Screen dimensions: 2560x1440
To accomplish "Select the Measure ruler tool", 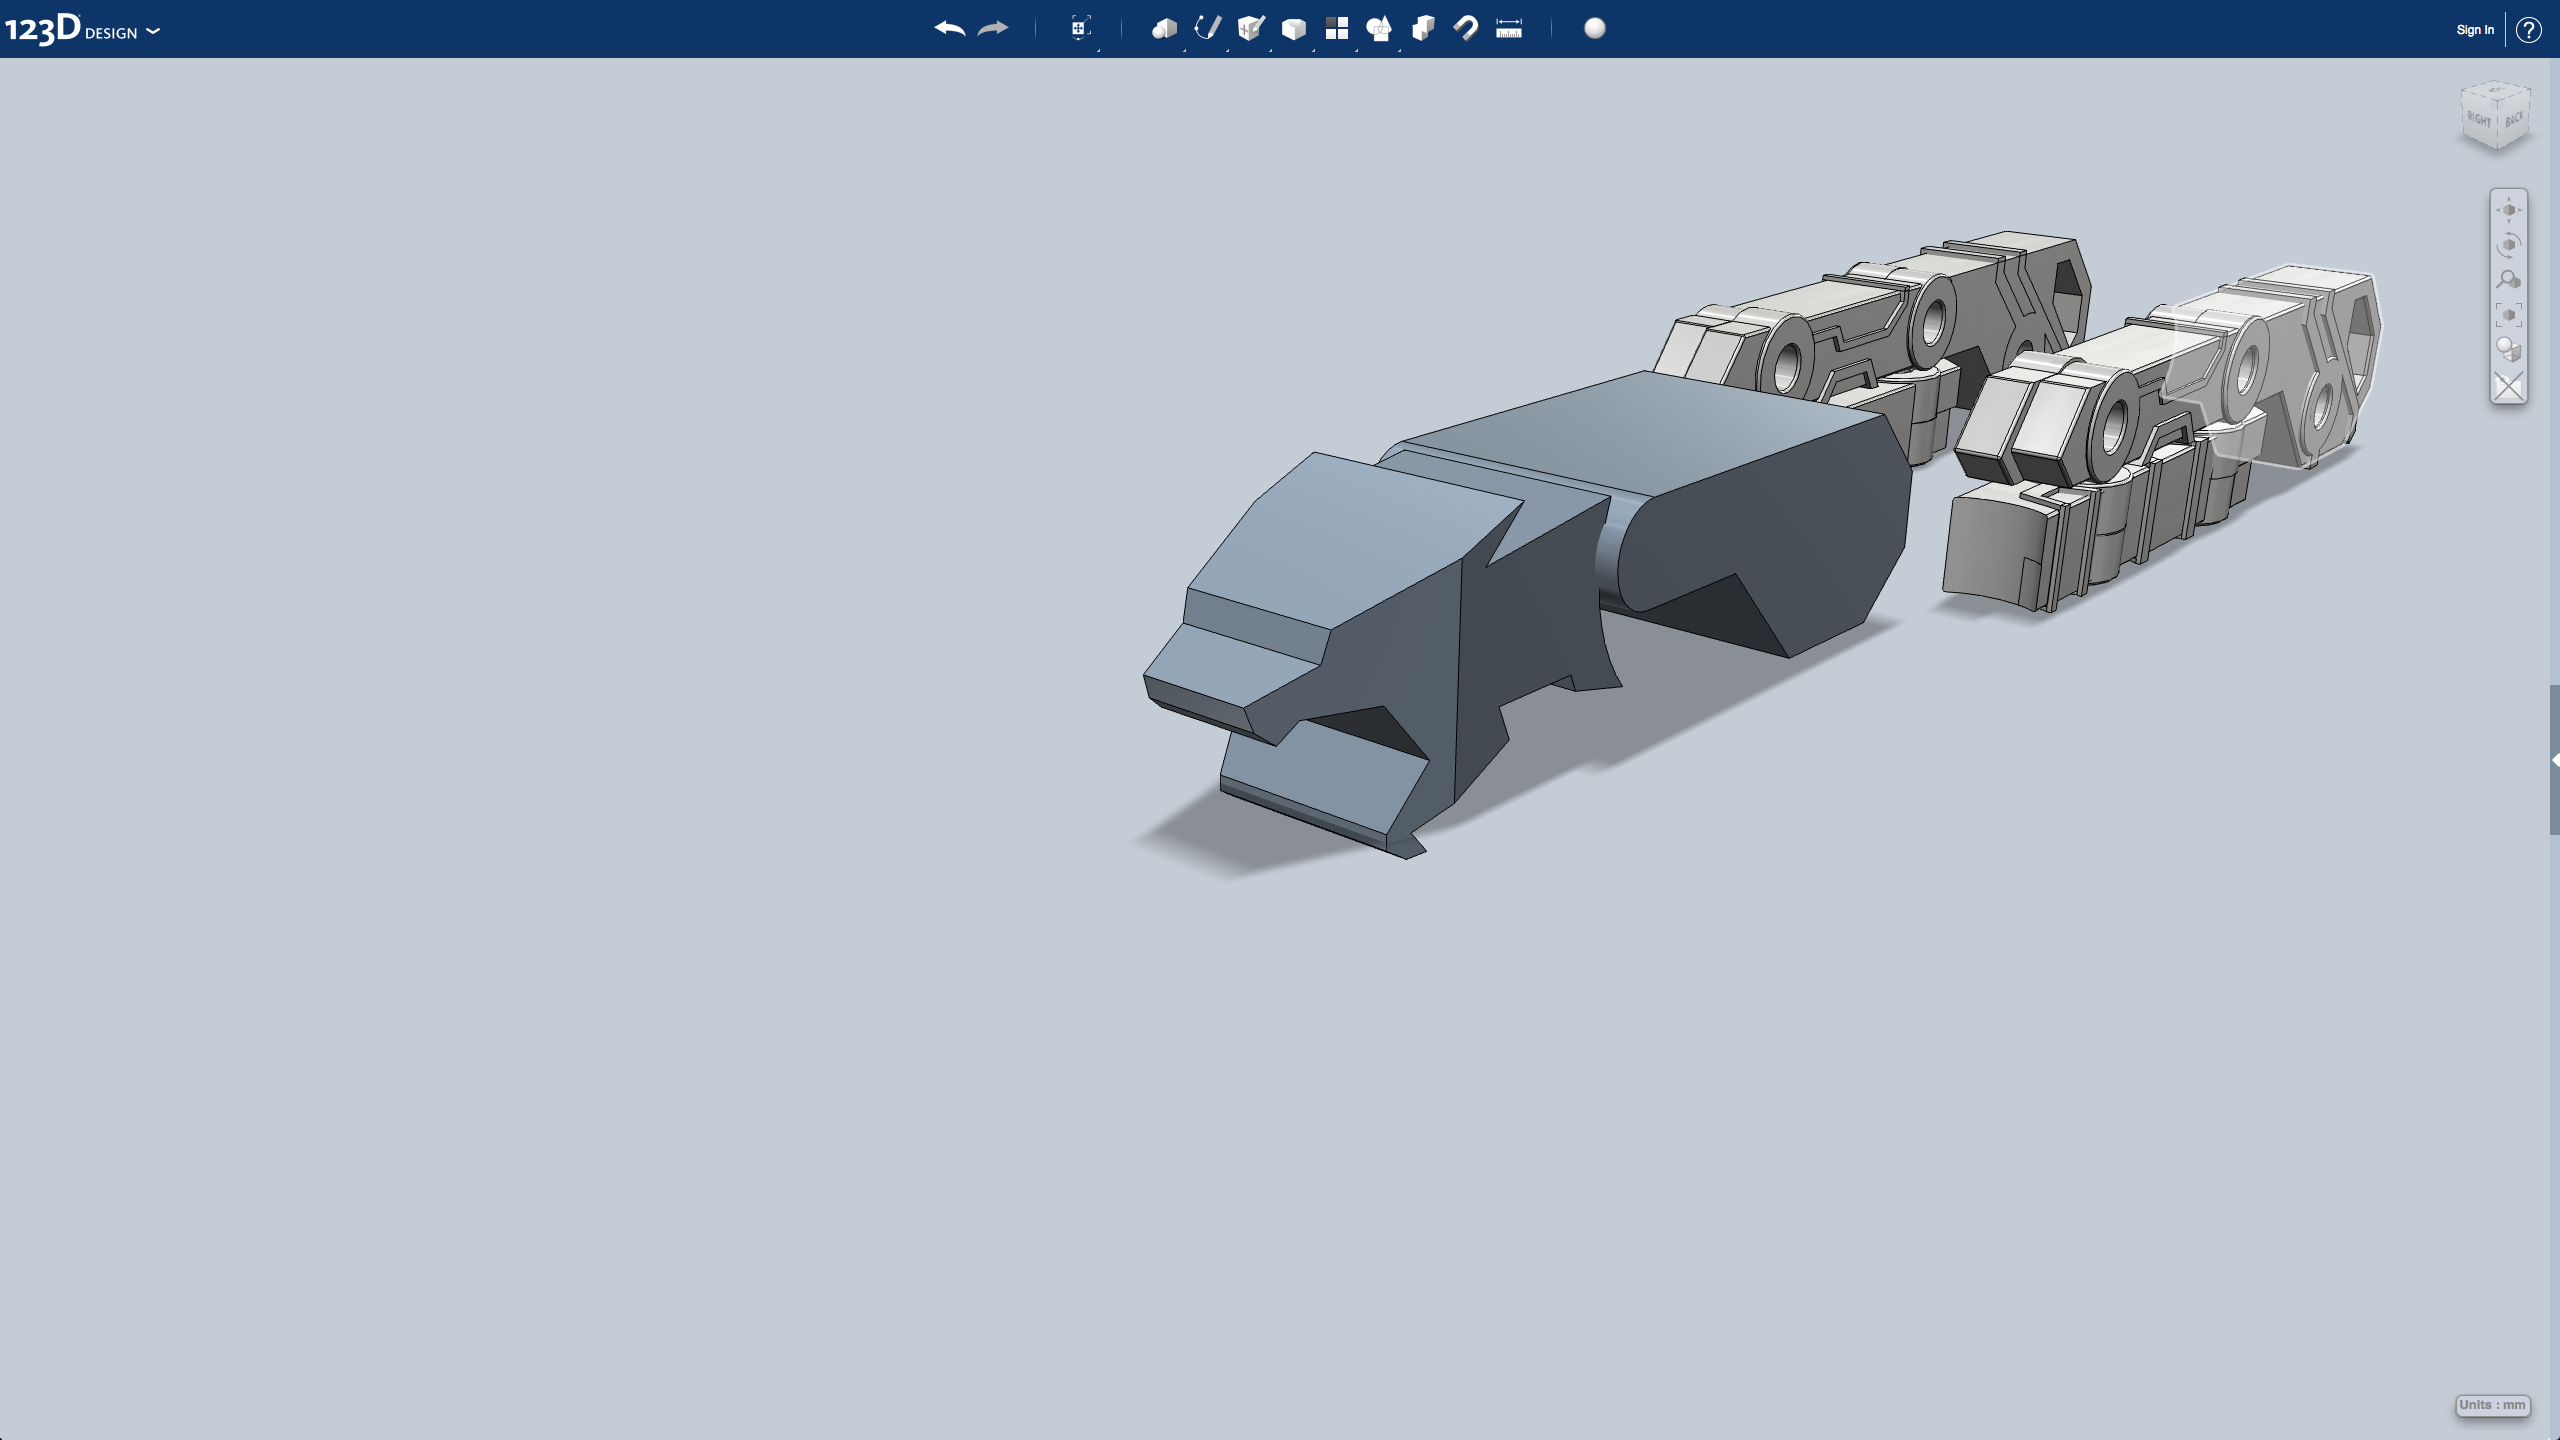I will [x=1509, y=29].
